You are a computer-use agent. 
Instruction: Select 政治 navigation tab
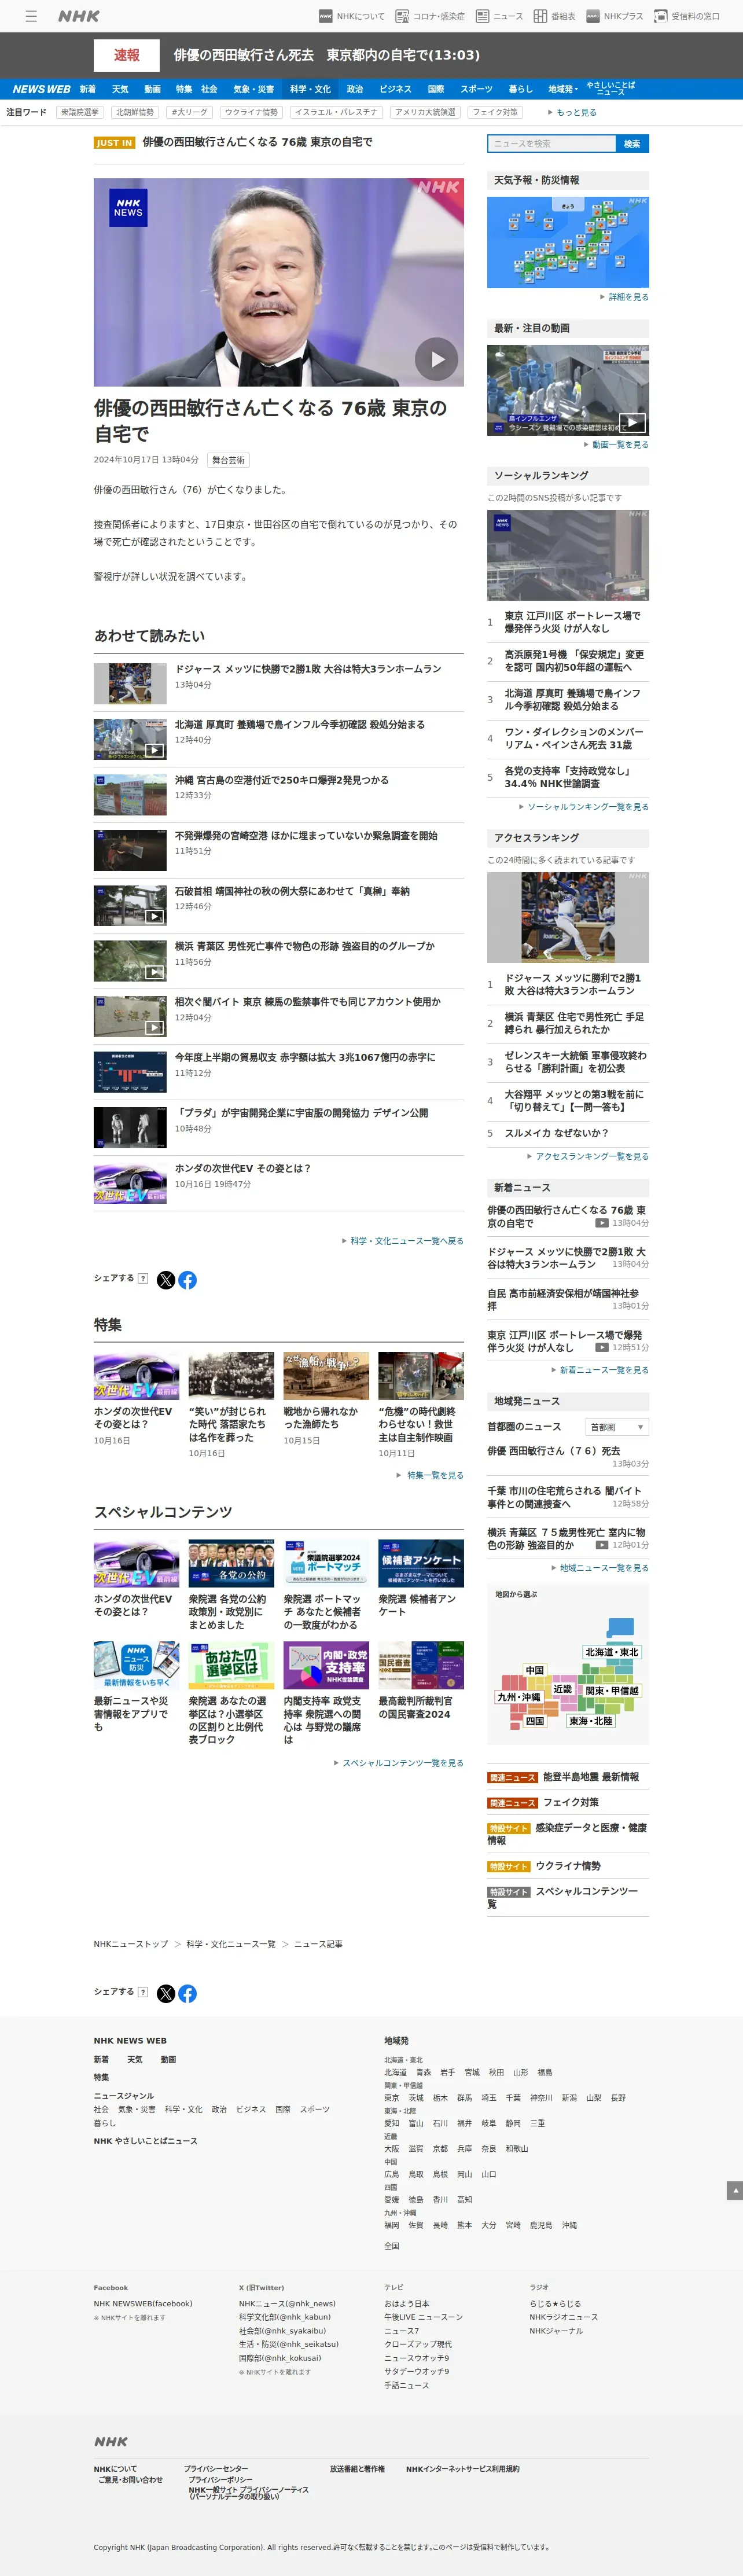(x=355, y=89)
